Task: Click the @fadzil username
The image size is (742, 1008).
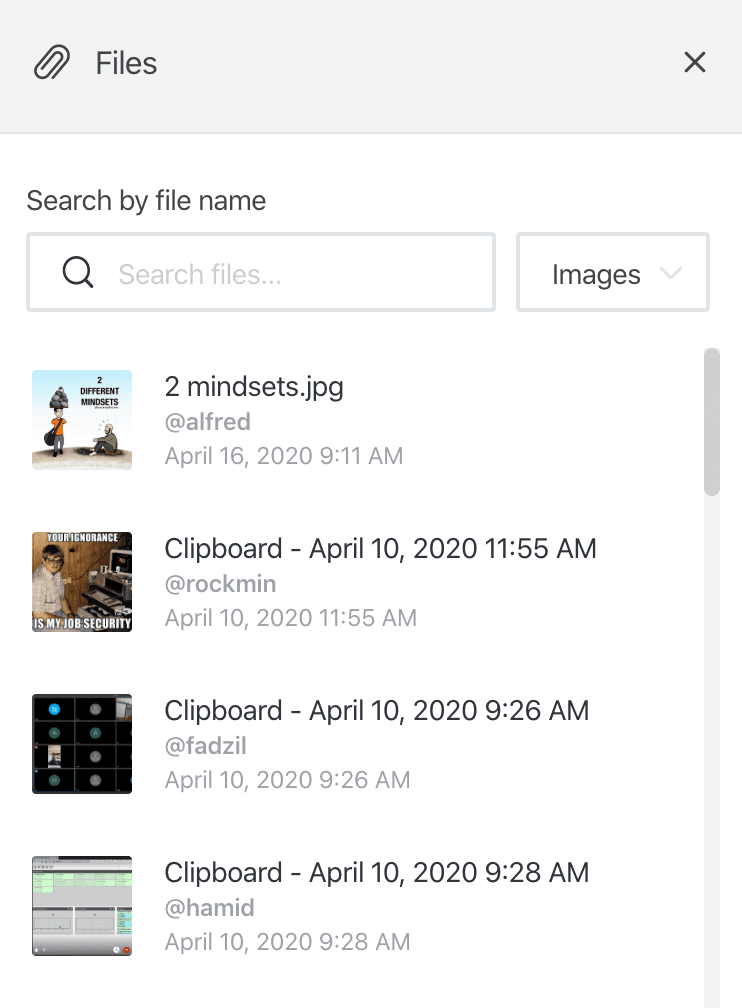Action: point(205,746)
